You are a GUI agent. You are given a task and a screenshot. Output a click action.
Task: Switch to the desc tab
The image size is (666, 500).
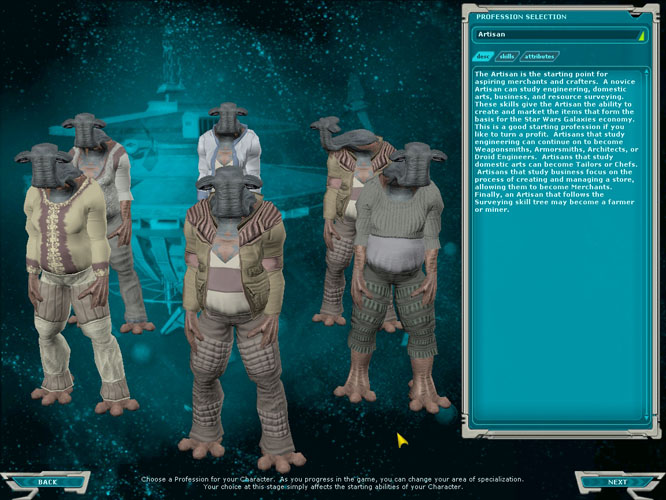(482, 56)
